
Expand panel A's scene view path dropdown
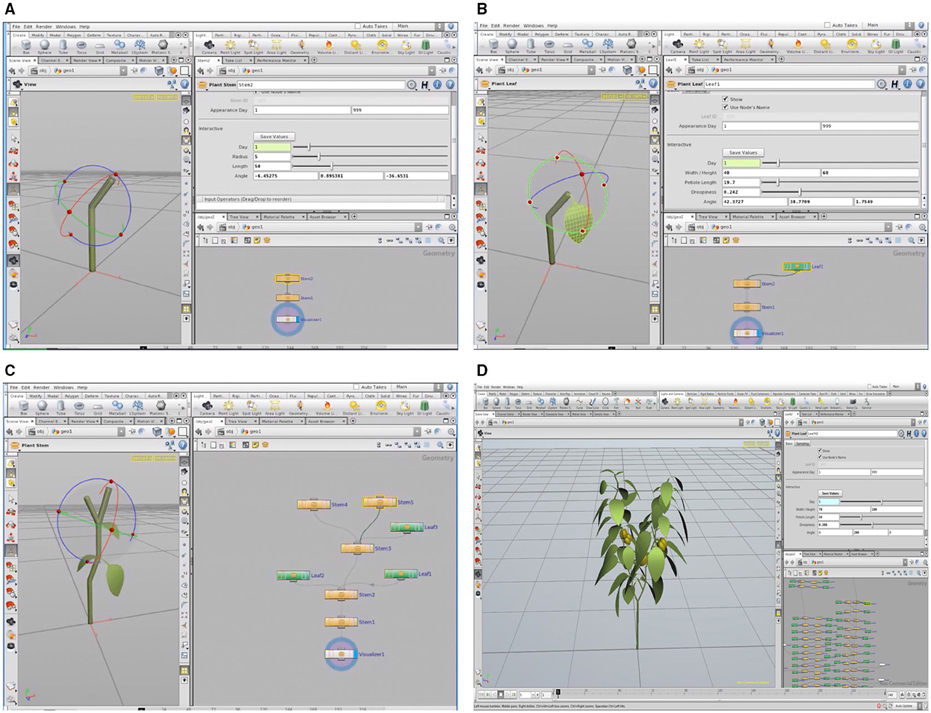click(124, 71)
